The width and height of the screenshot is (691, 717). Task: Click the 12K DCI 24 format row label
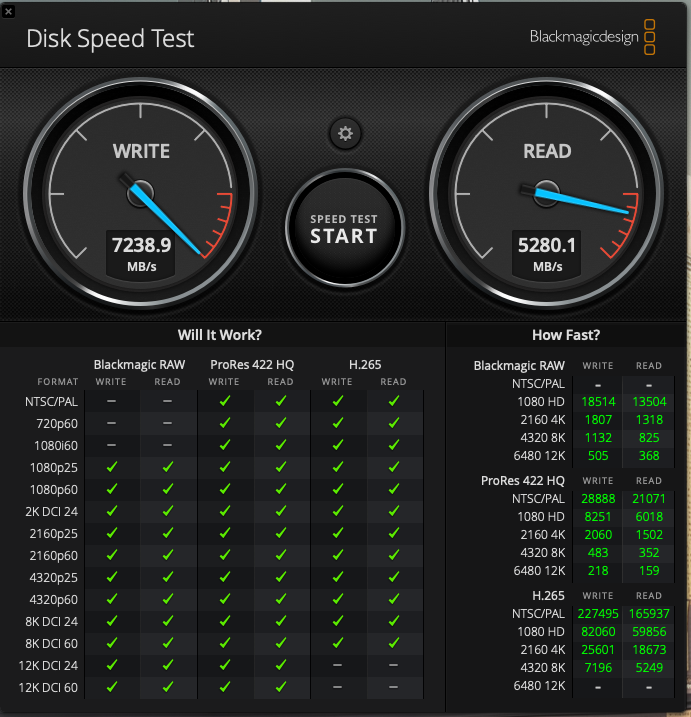point(48,665)
